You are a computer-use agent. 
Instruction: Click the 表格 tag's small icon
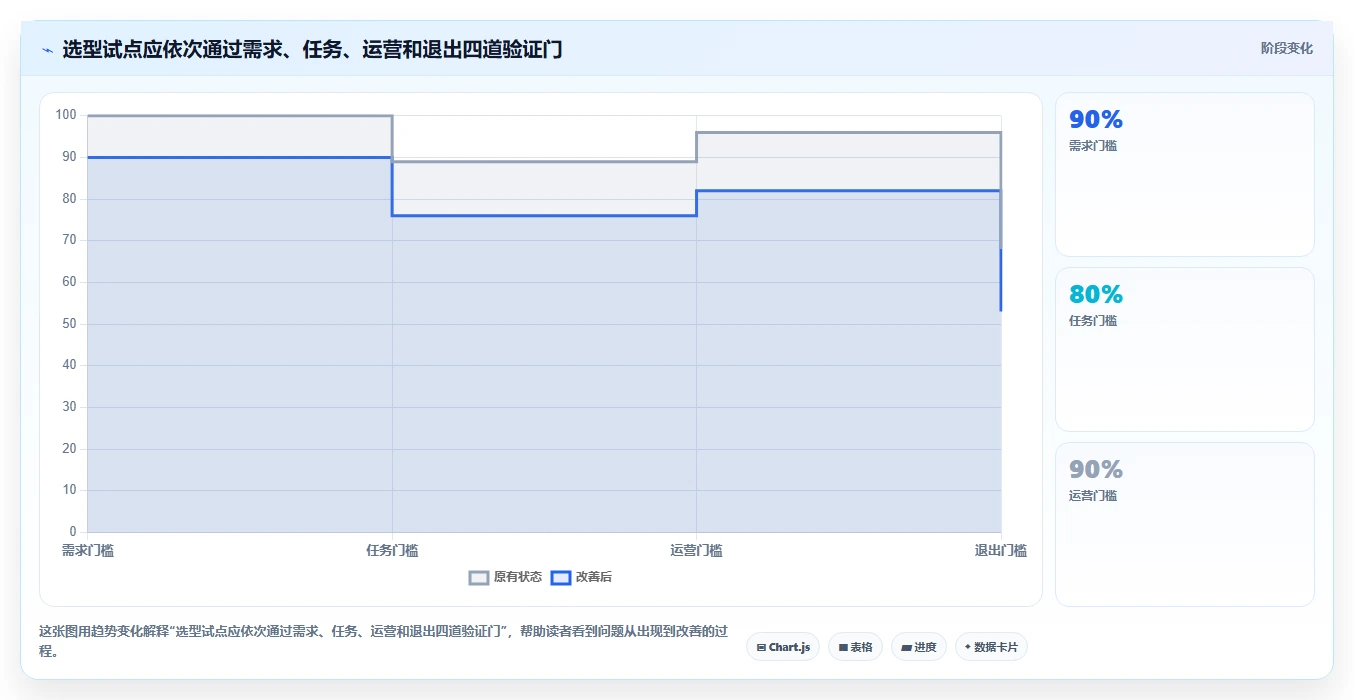843,648
